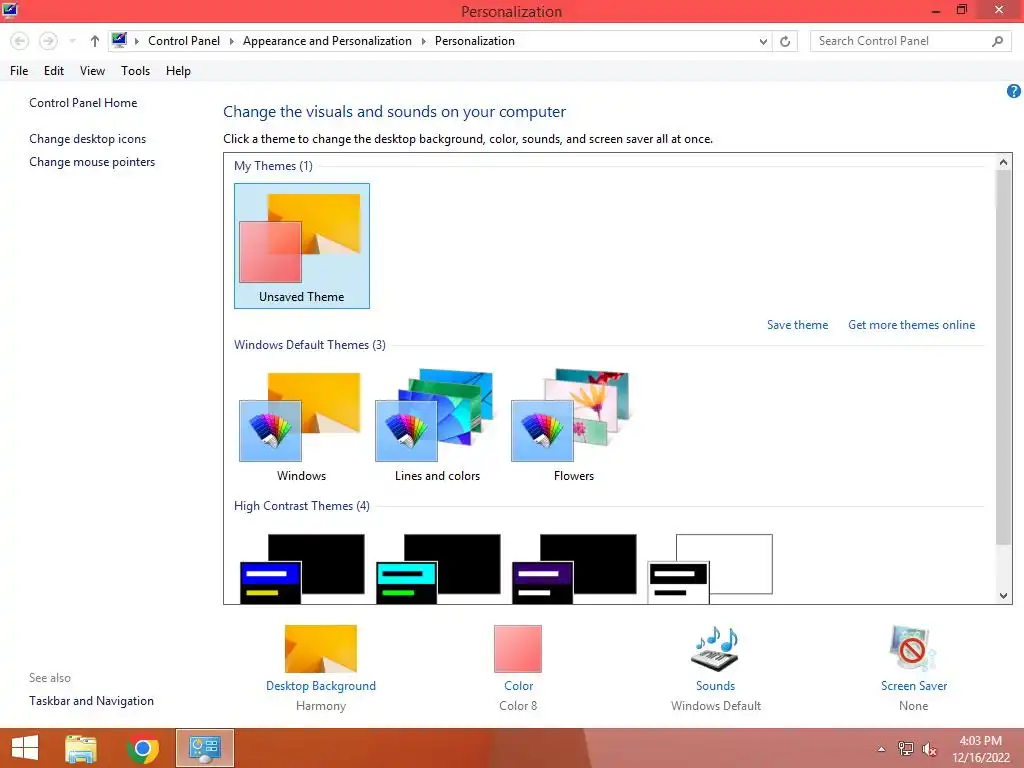Screen dimensions: 1024x768
Task: Open the Tools menu
Action: pos(135,71)
